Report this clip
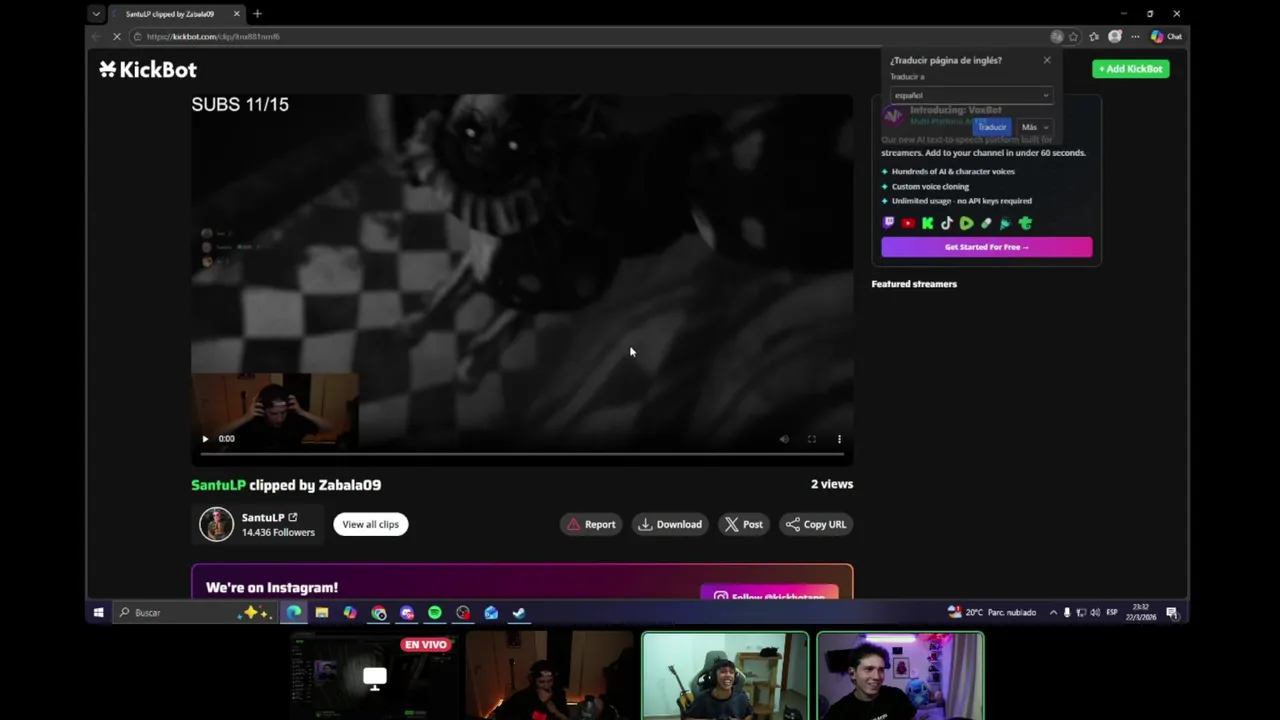The height and width of the screenshot is (720, 1280). point(591,524)
